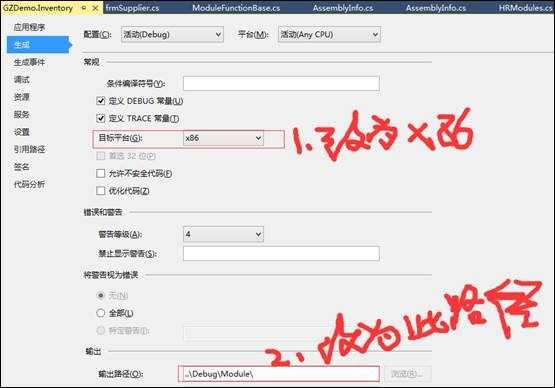555x388 pixels.
Task: Enable 允许不安全代码 checkbox
Action: (101, 173)
